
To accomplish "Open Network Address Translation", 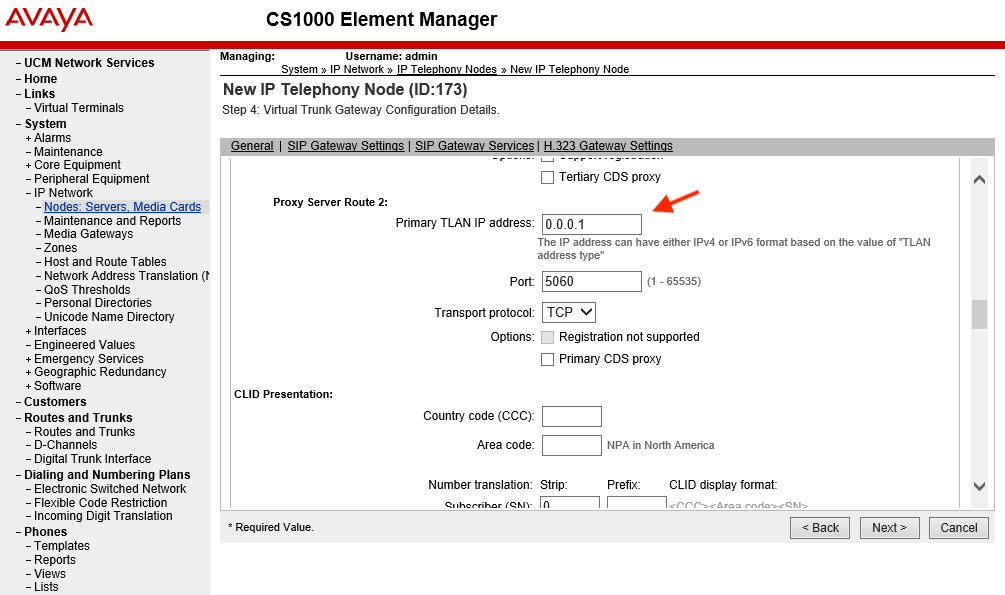I will coord(126,276).
